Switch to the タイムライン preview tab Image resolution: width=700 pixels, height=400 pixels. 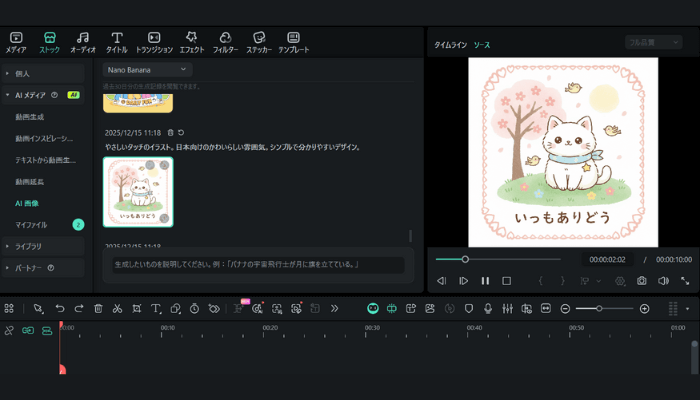(448, 46)
